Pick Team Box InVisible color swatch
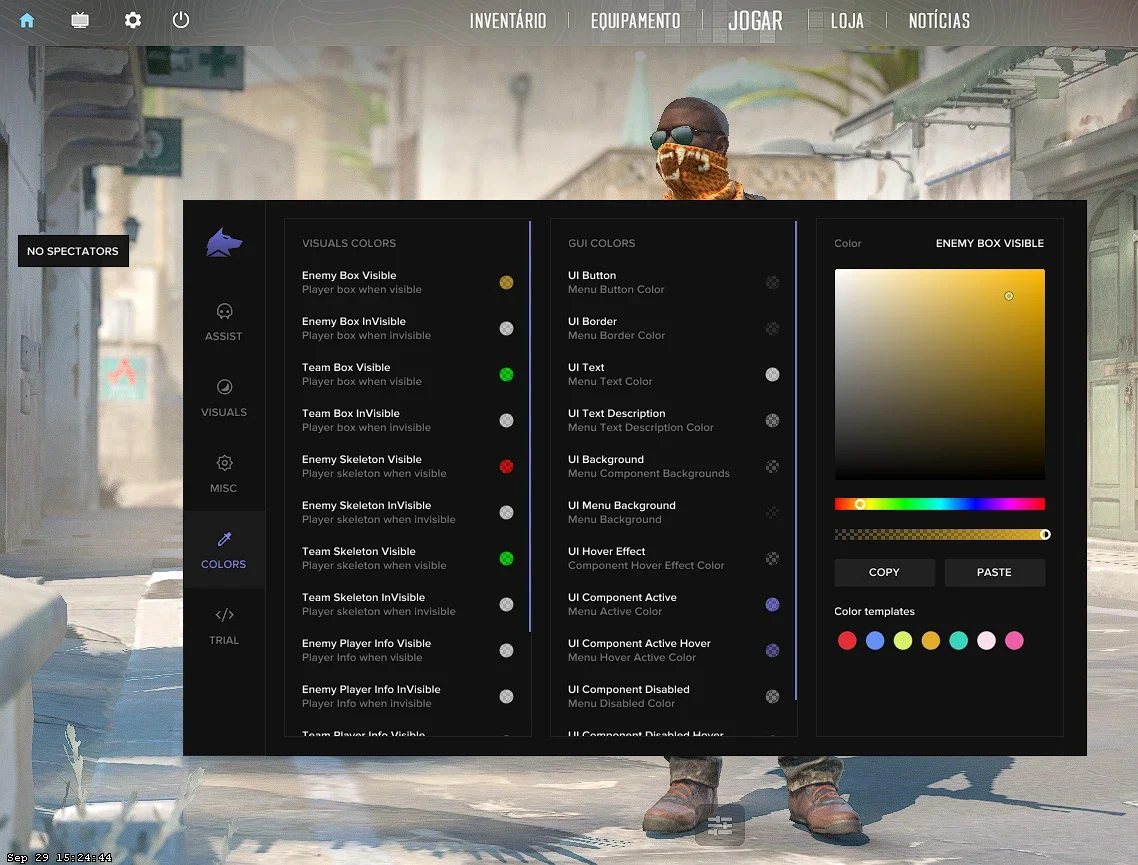Image resolution: width=1138 pixels, height=865 pixels. [507, 421]
